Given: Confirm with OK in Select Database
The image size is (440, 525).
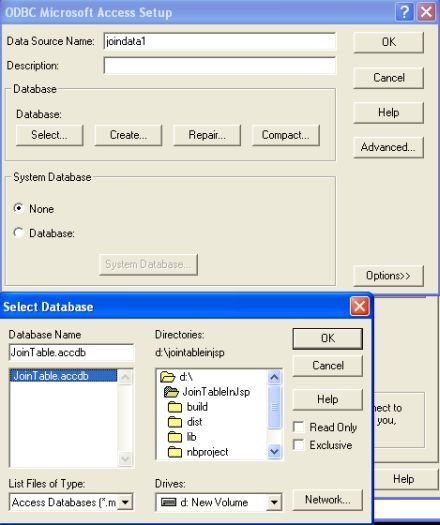Looking at the screenshot, I should pyautogui.click(x=327, y=339).
